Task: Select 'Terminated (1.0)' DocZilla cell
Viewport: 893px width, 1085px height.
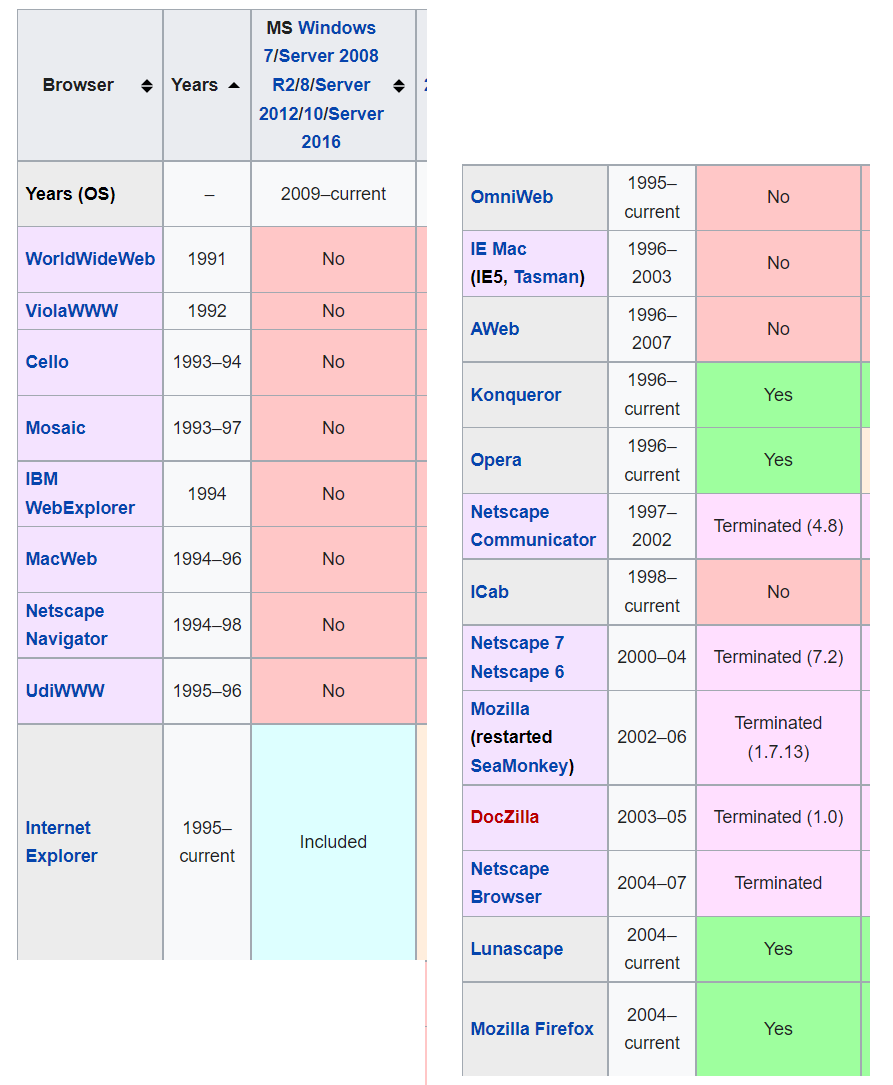Action: (778, 817)
